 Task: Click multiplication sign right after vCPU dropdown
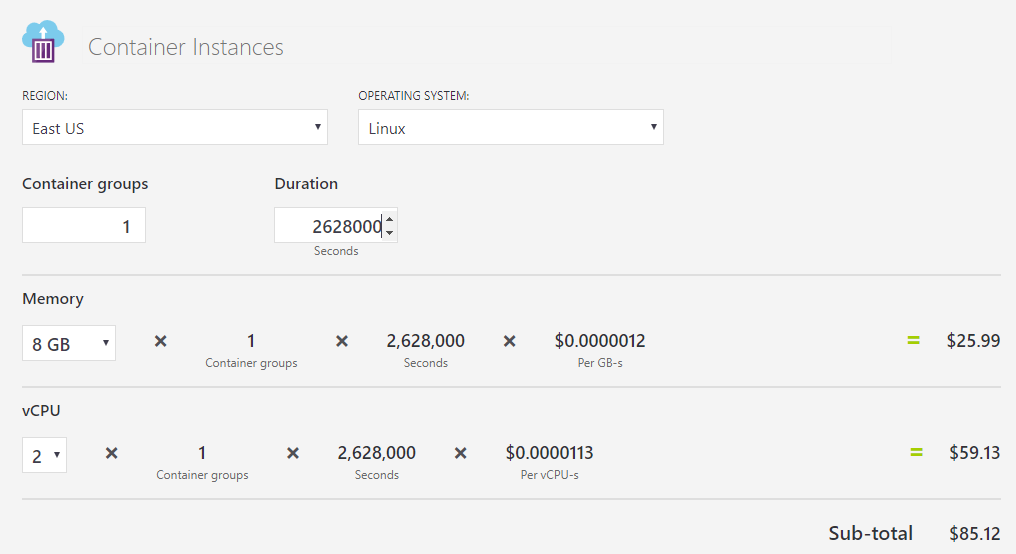[112, 453]
